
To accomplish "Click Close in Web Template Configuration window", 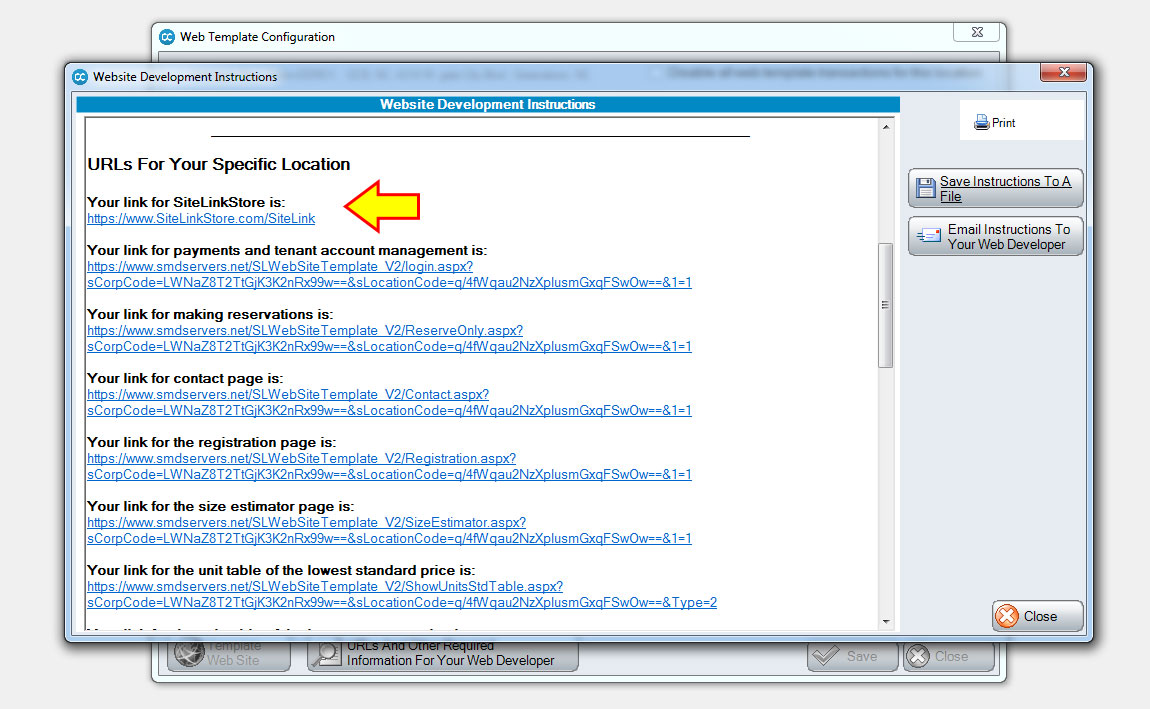I will pyautogui.click(x=949, y=656).
